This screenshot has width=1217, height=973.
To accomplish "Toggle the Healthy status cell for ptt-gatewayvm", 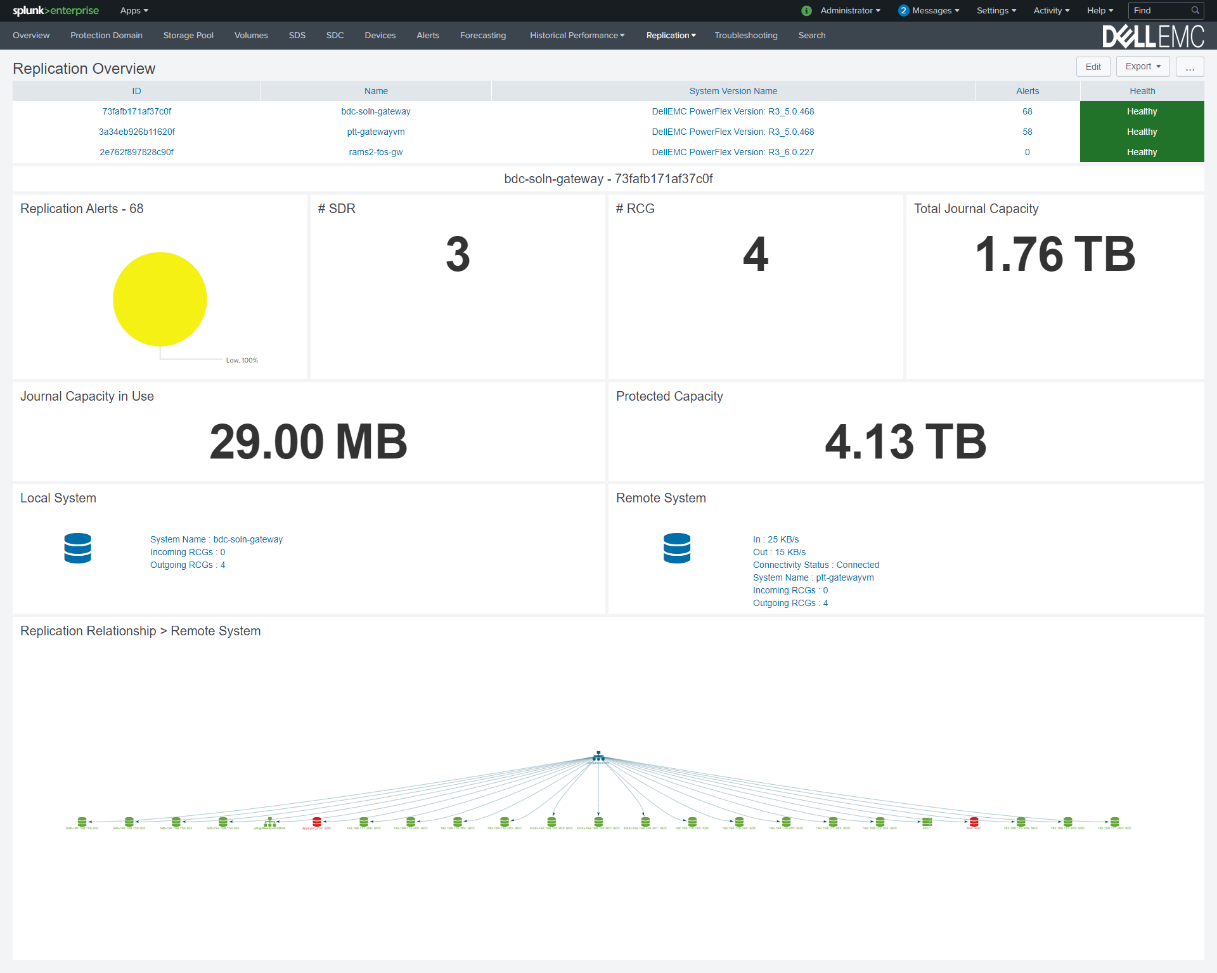I will (x=1141, y=131).
